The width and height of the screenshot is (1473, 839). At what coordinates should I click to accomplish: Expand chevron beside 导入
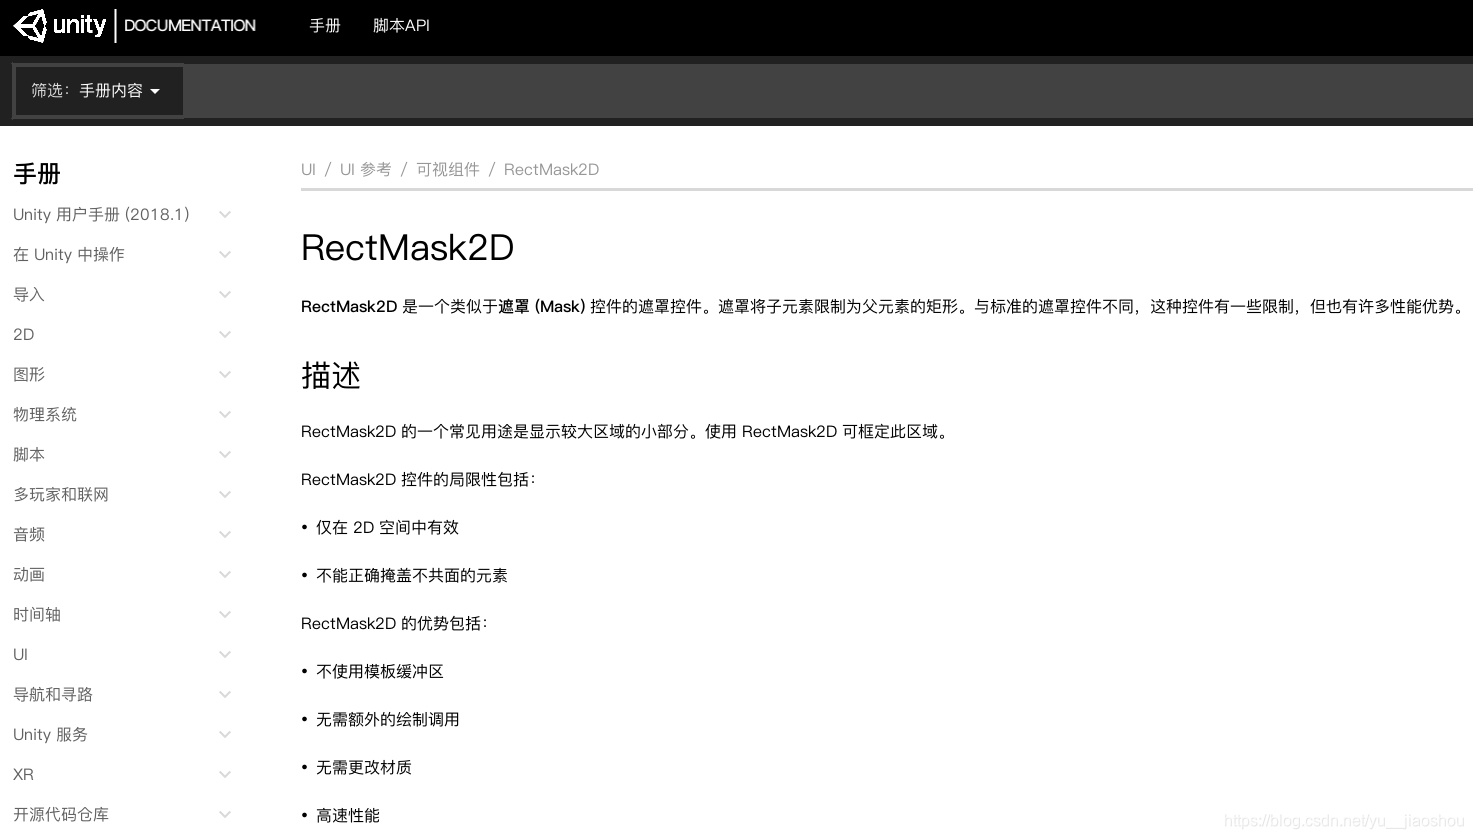(225, 295)
